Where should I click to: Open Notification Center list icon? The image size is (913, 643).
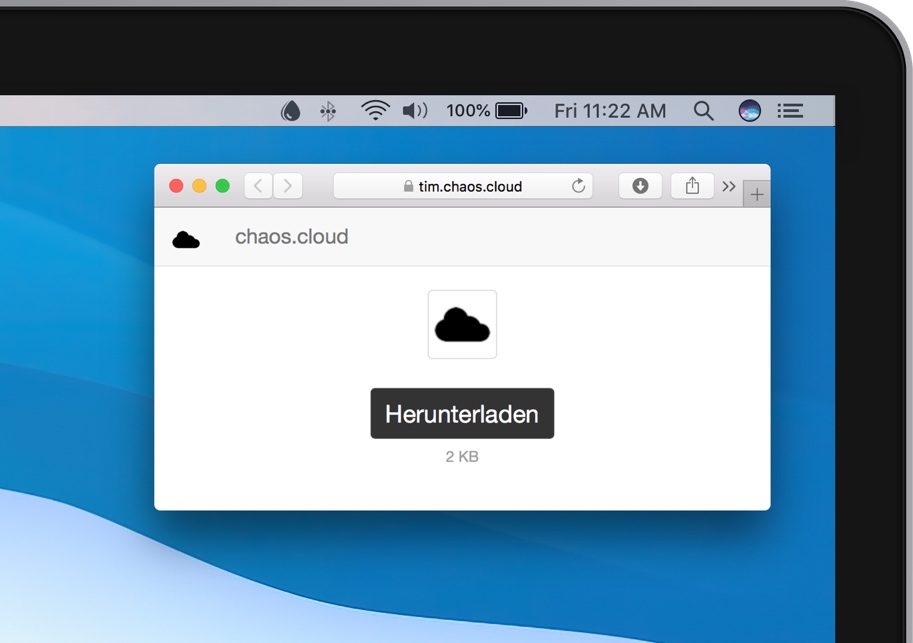pos(791,111)
